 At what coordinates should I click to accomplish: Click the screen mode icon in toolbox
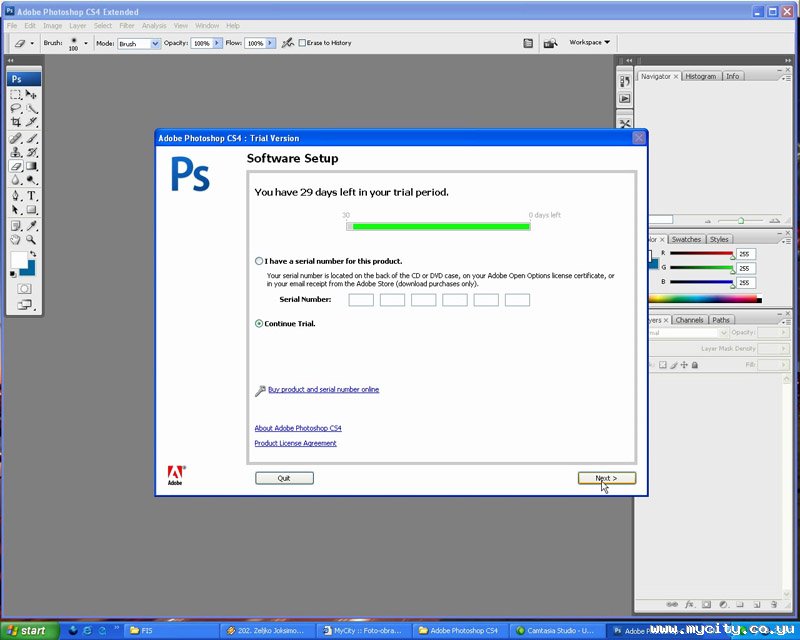pyautogui.click(x=24, y=305)
